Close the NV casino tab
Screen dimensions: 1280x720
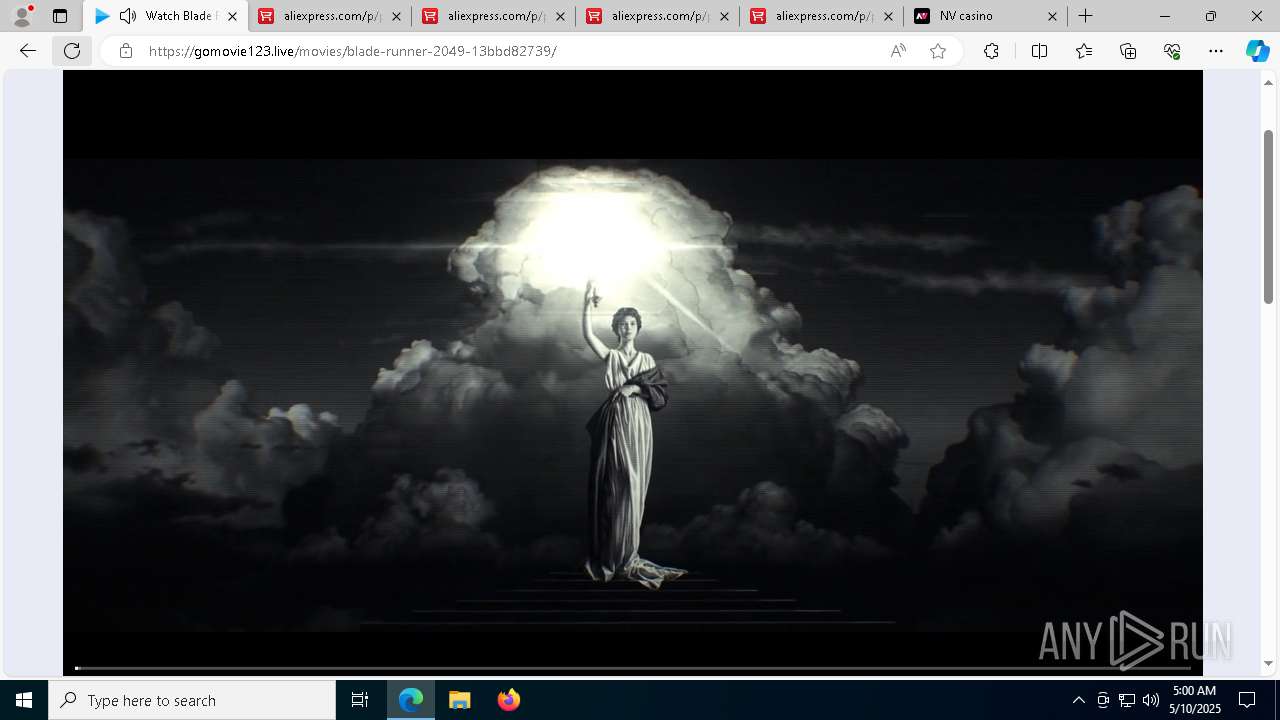coord(1052,16)
